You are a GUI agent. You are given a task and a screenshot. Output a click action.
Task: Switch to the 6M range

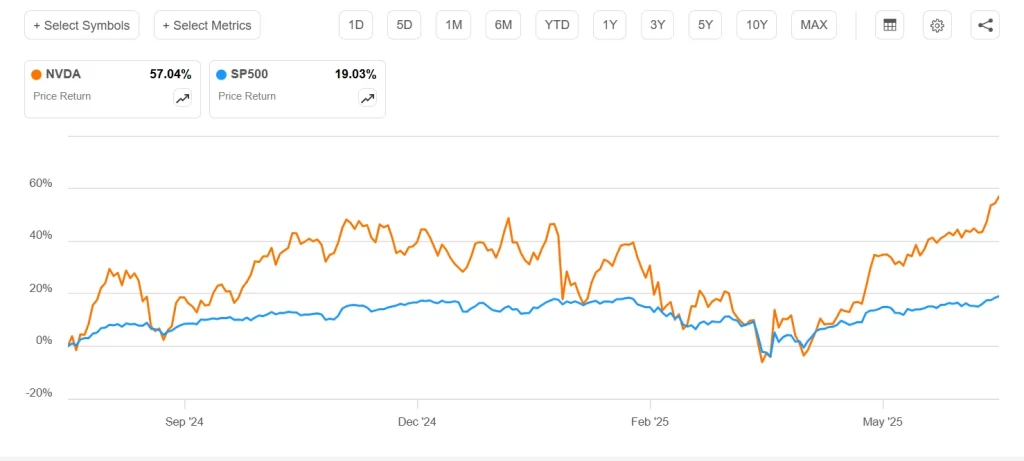click(x=503, y=25)
